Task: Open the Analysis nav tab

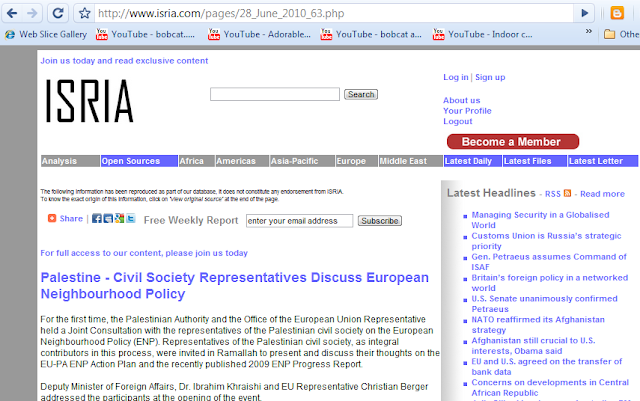Action: point(70,161)
